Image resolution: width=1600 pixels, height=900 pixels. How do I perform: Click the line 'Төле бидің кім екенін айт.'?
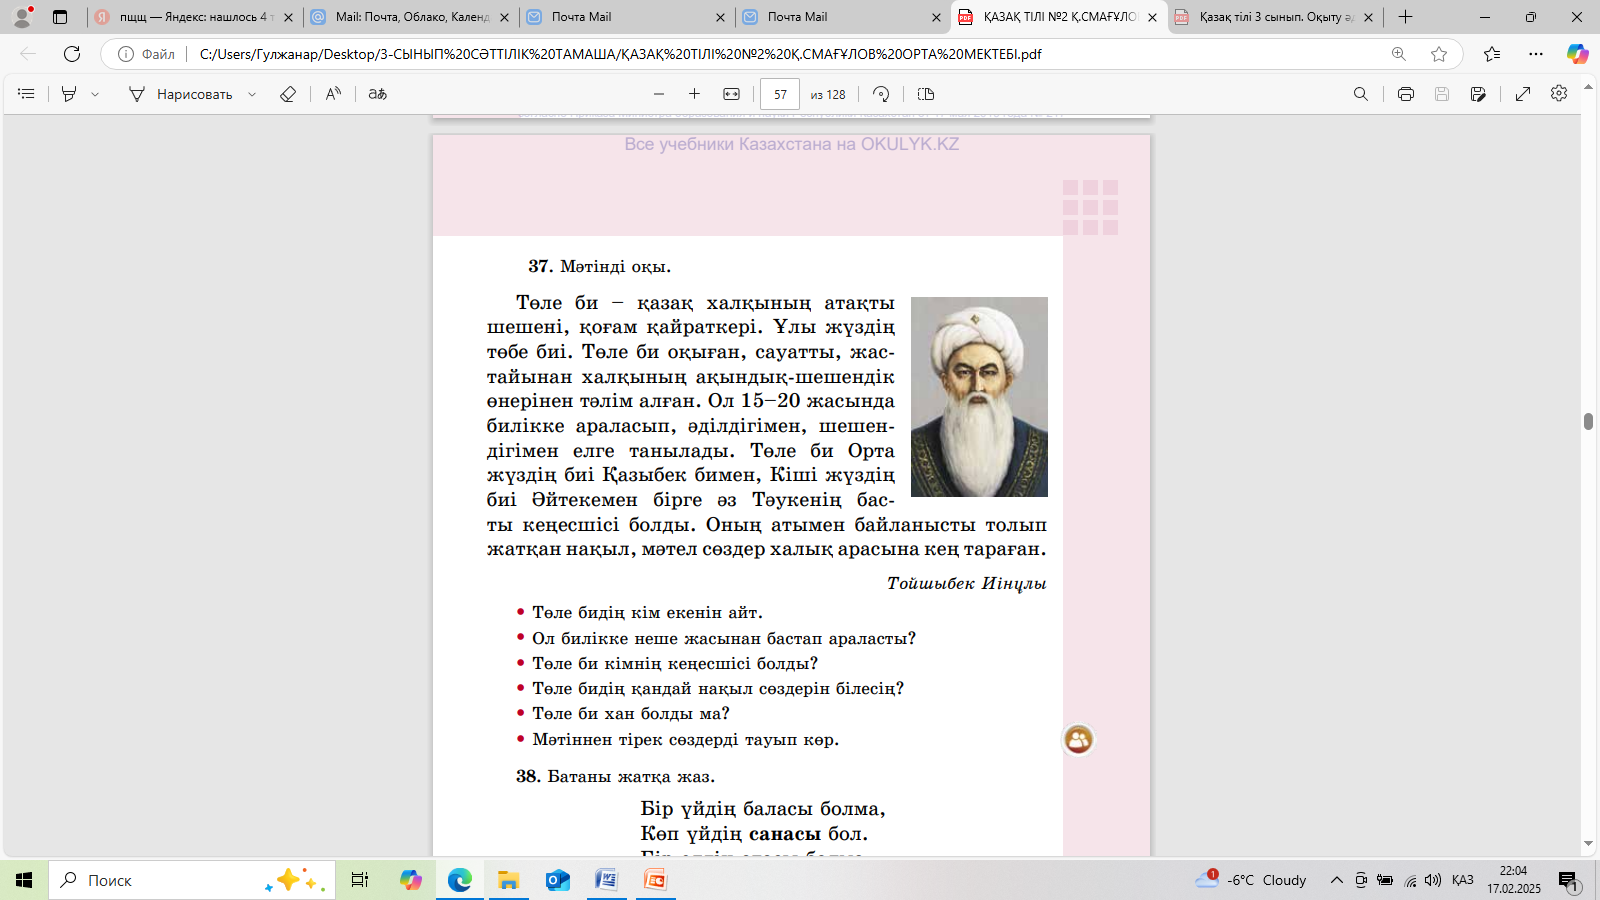[647, 612]
